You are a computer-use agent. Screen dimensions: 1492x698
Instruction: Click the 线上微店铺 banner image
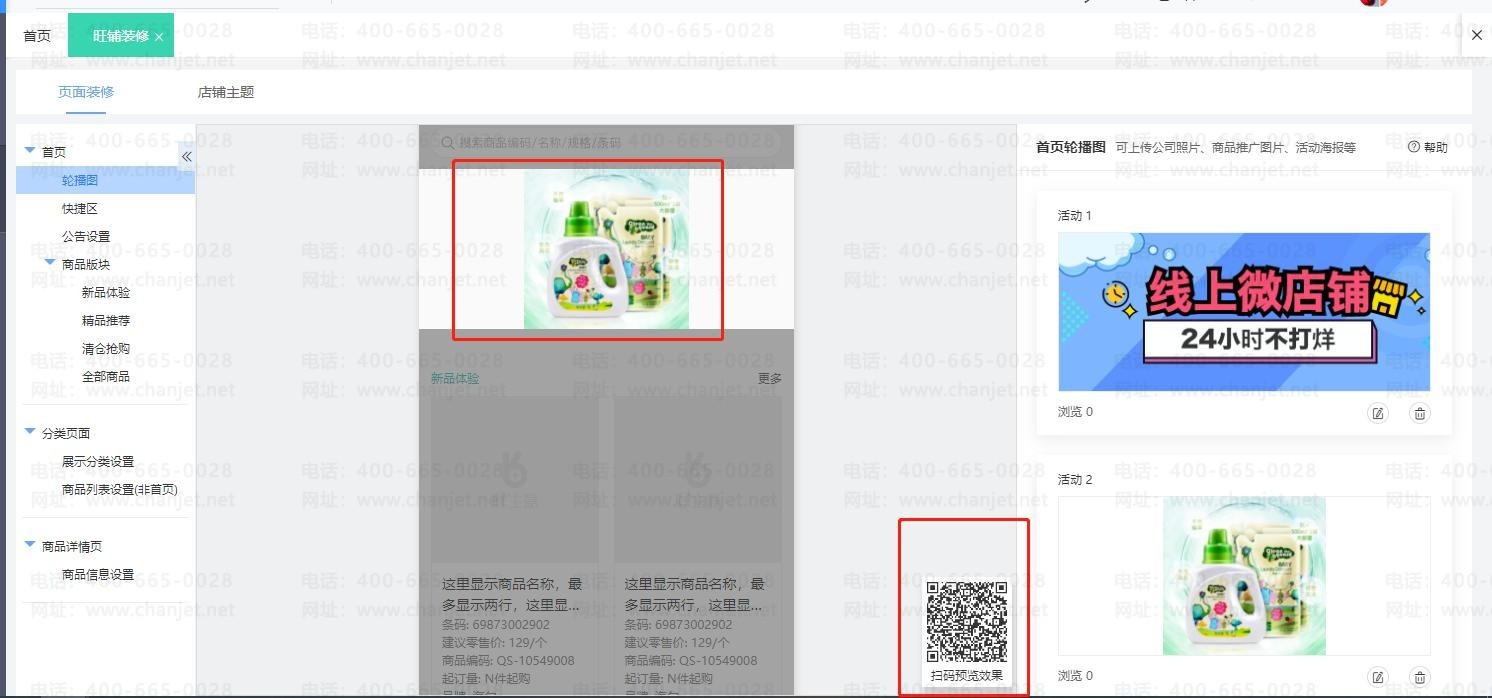point(1244,312)
